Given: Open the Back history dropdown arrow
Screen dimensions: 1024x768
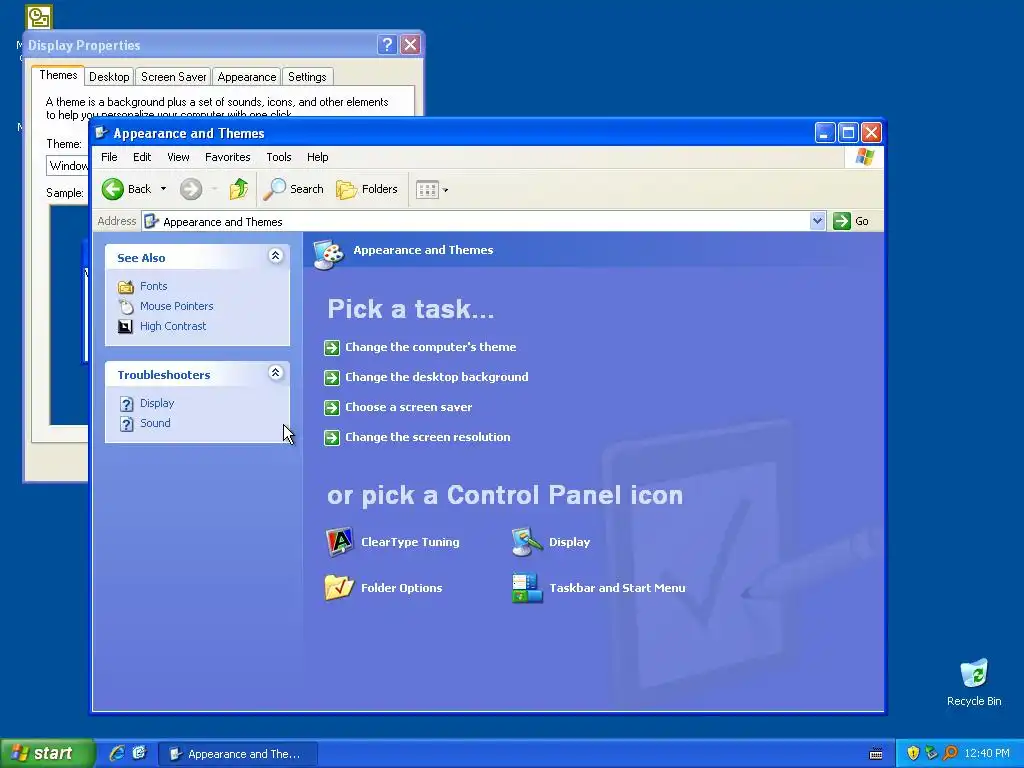Looking at the screenshot, I should click(x=163, y=189).
